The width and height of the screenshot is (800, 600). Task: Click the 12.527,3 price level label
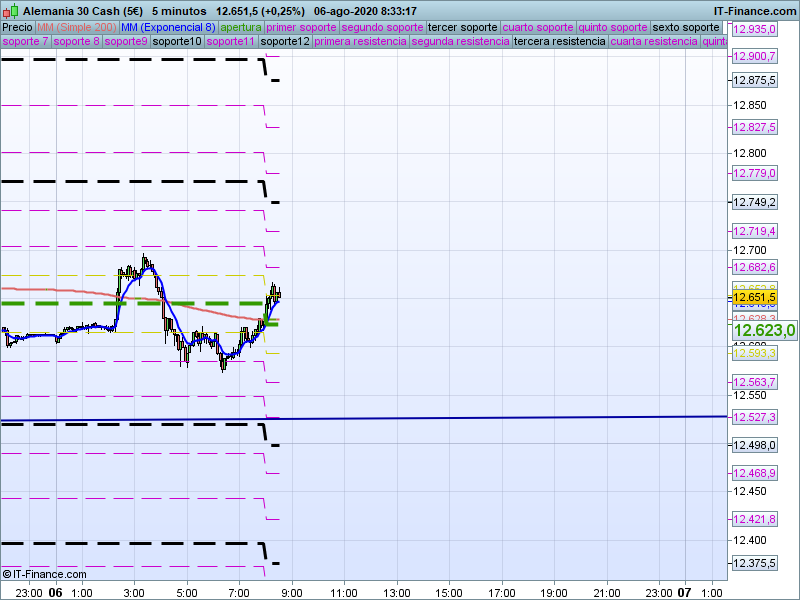click(755, 417)
